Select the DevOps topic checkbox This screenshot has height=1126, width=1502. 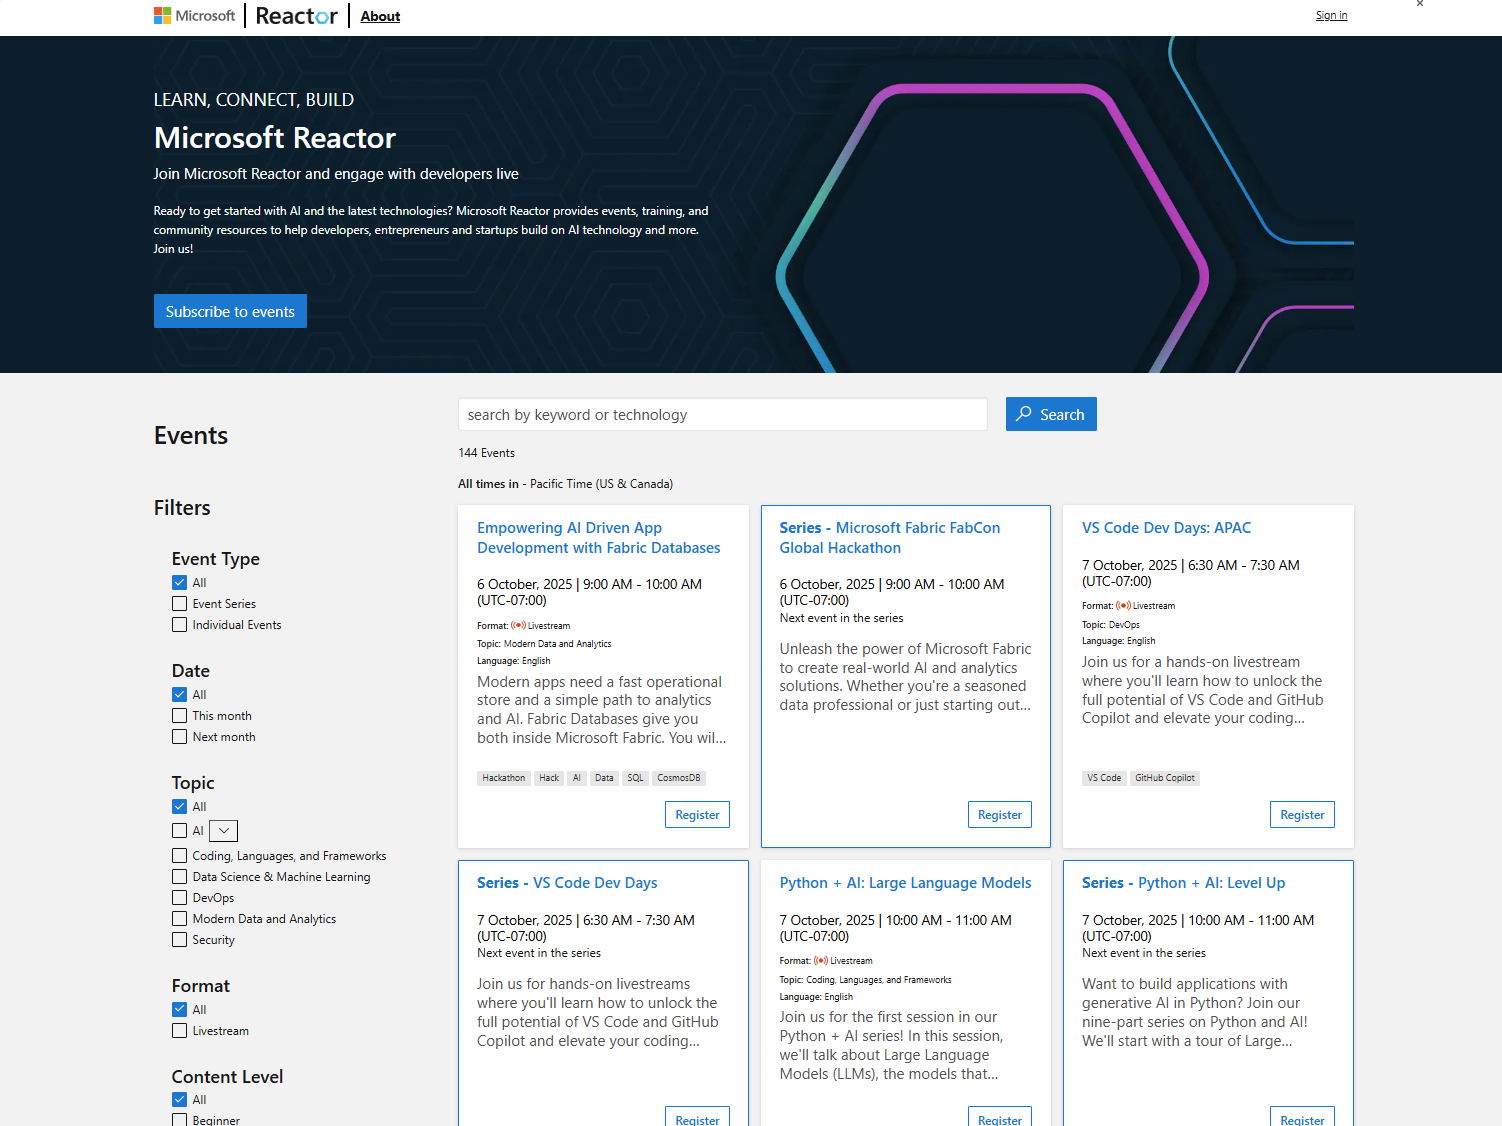tap(180, 898)
